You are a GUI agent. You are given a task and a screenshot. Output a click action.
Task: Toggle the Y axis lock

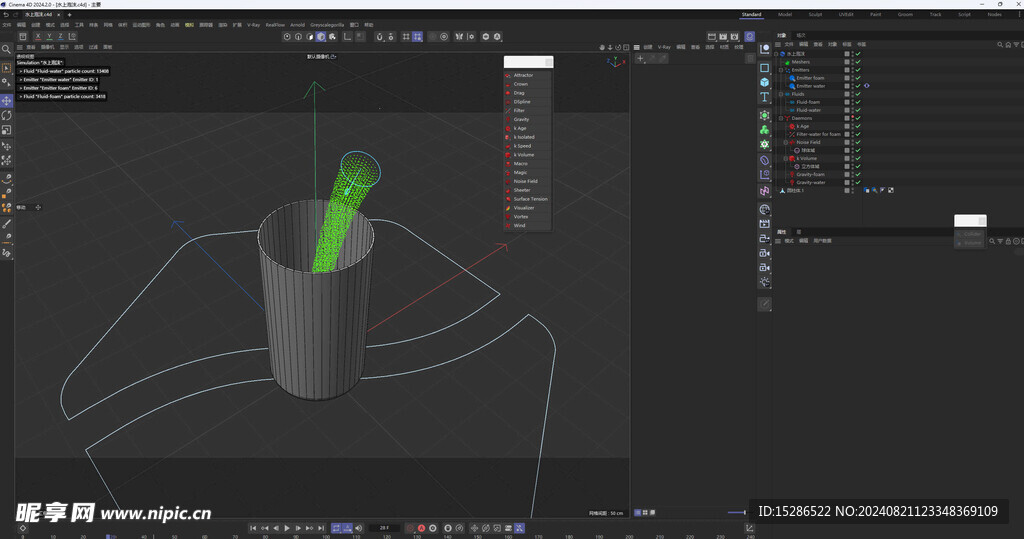click(49, 37)
